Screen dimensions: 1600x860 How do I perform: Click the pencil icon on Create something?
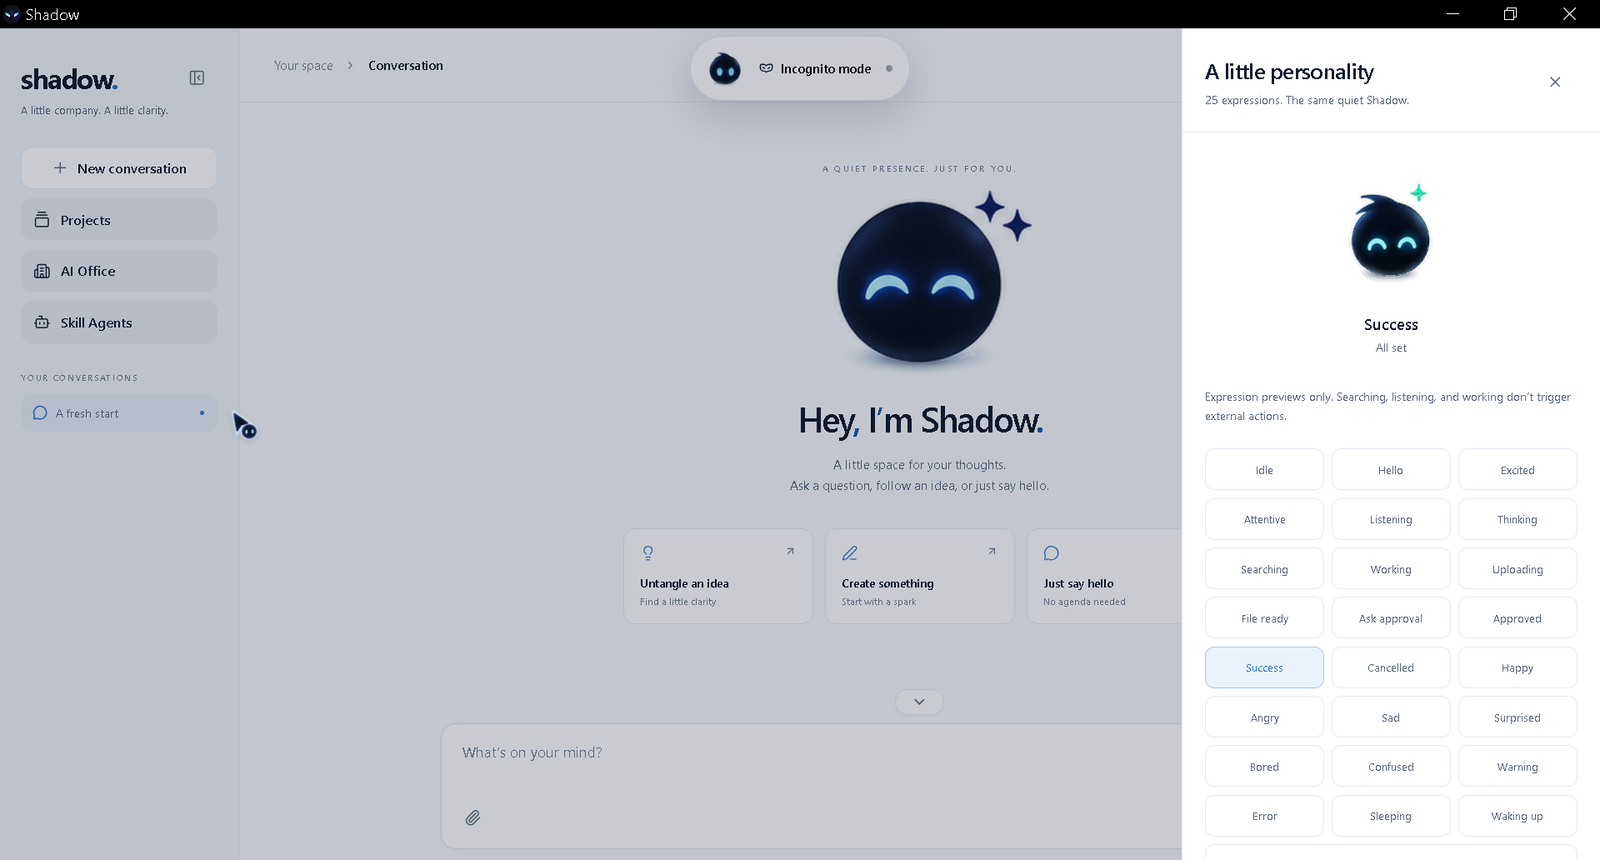point(850,553)
